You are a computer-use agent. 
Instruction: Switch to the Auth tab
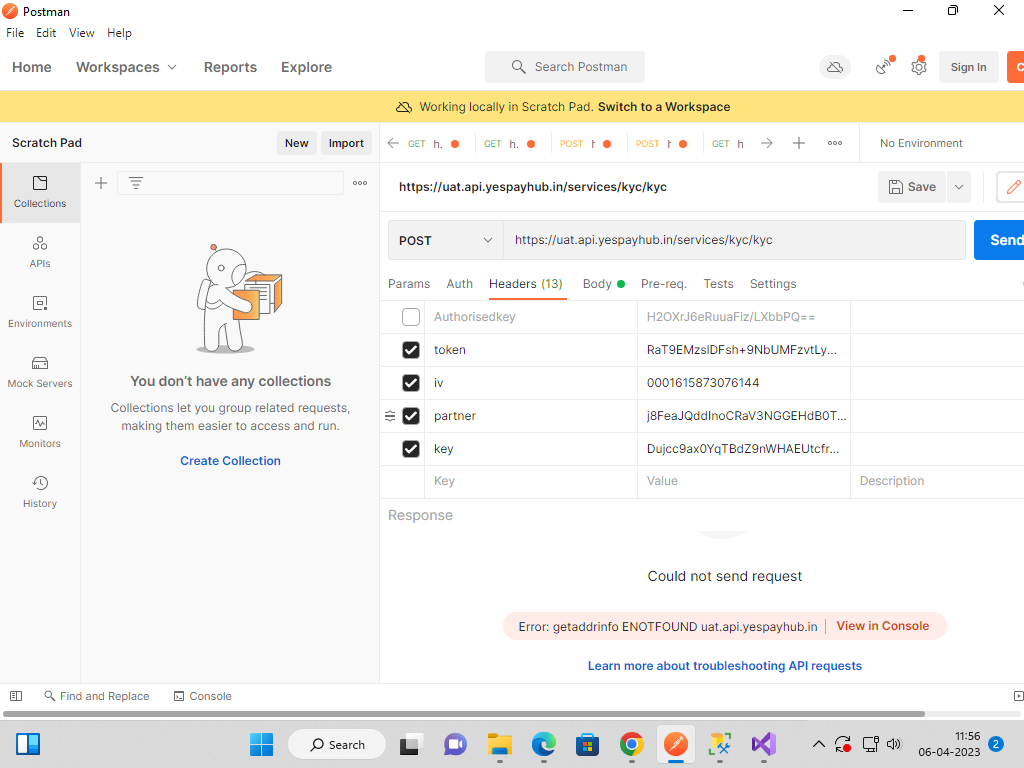click(460, 284)
